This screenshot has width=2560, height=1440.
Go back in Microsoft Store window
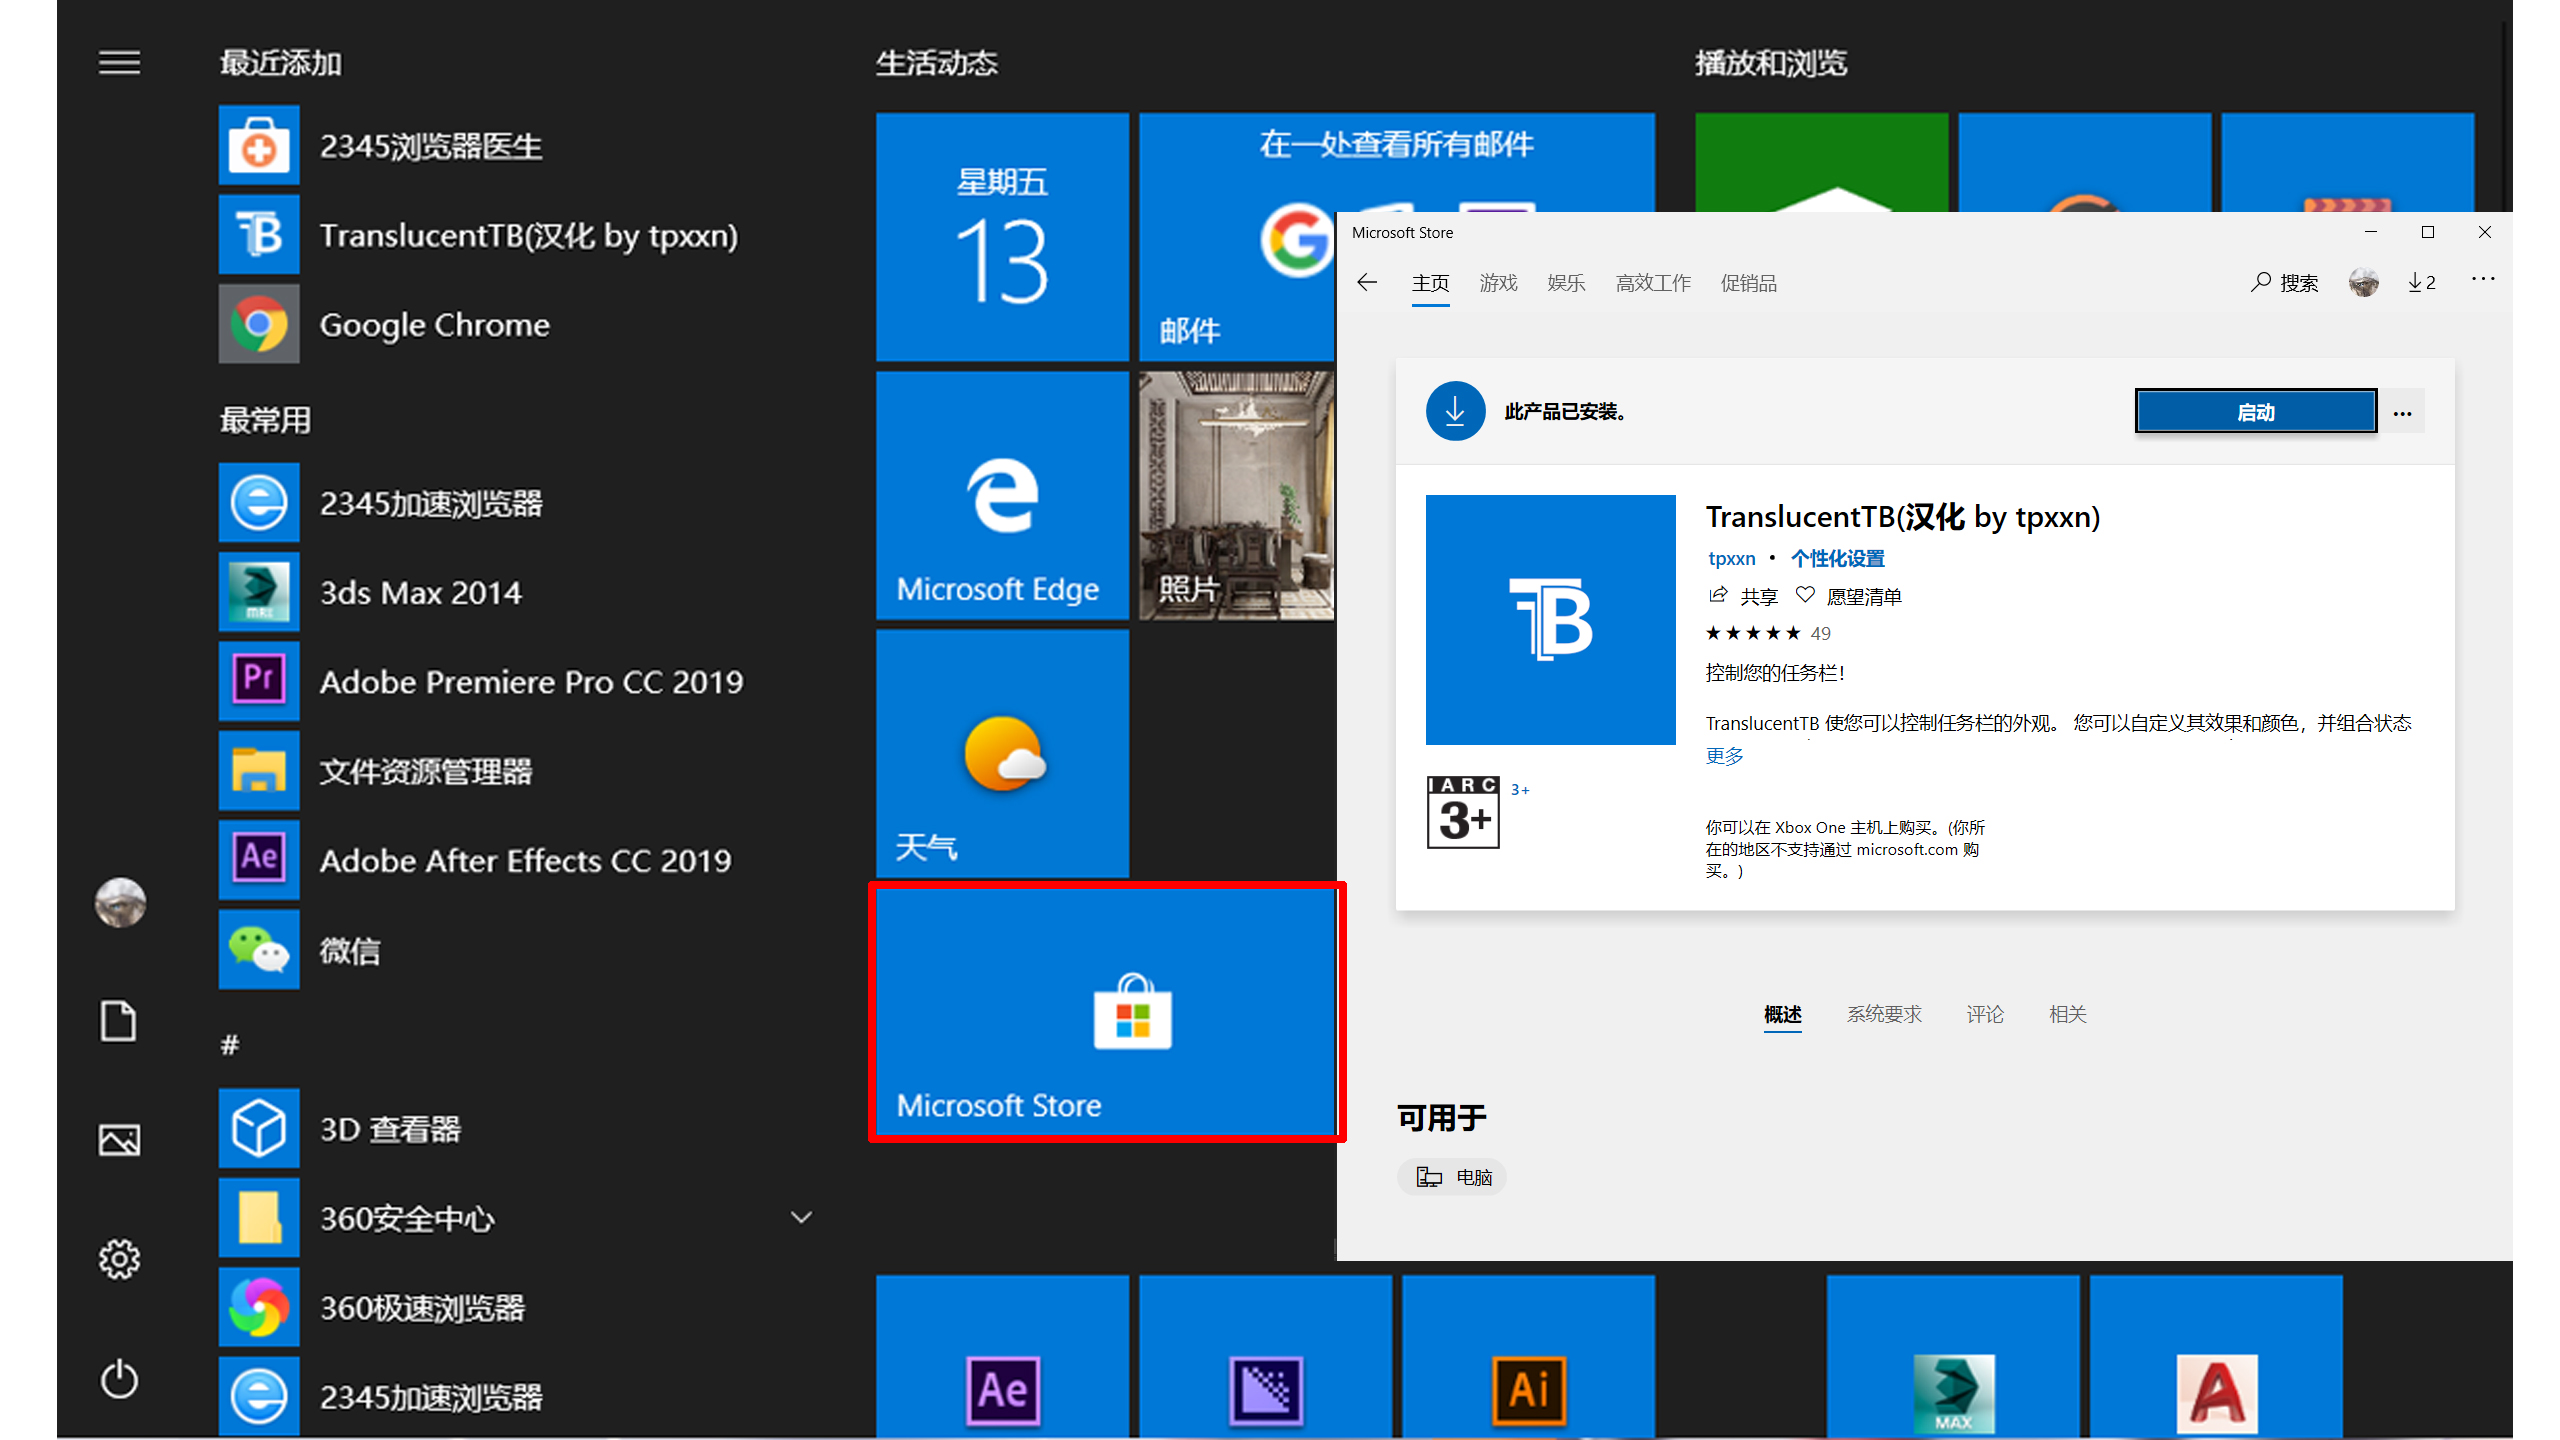pyautogui.click(x=1367, y=283)
